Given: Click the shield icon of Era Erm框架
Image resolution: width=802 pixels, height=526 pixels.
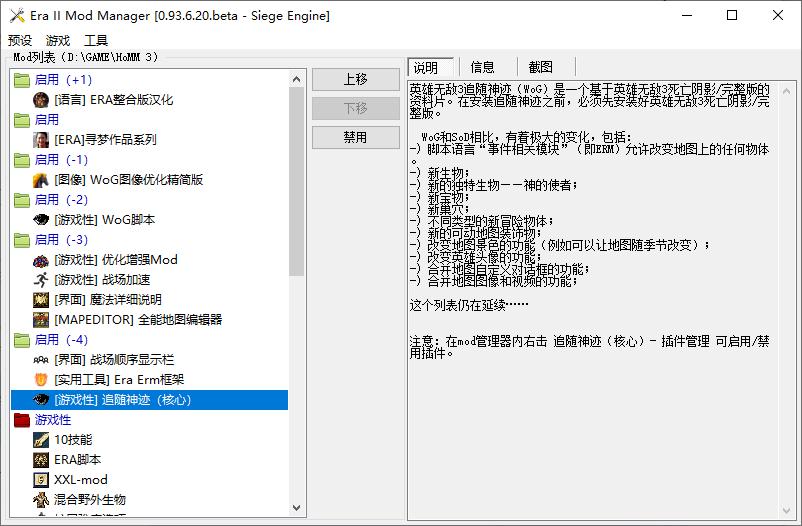Looking at the screenshot, I should tap(41, 380).
